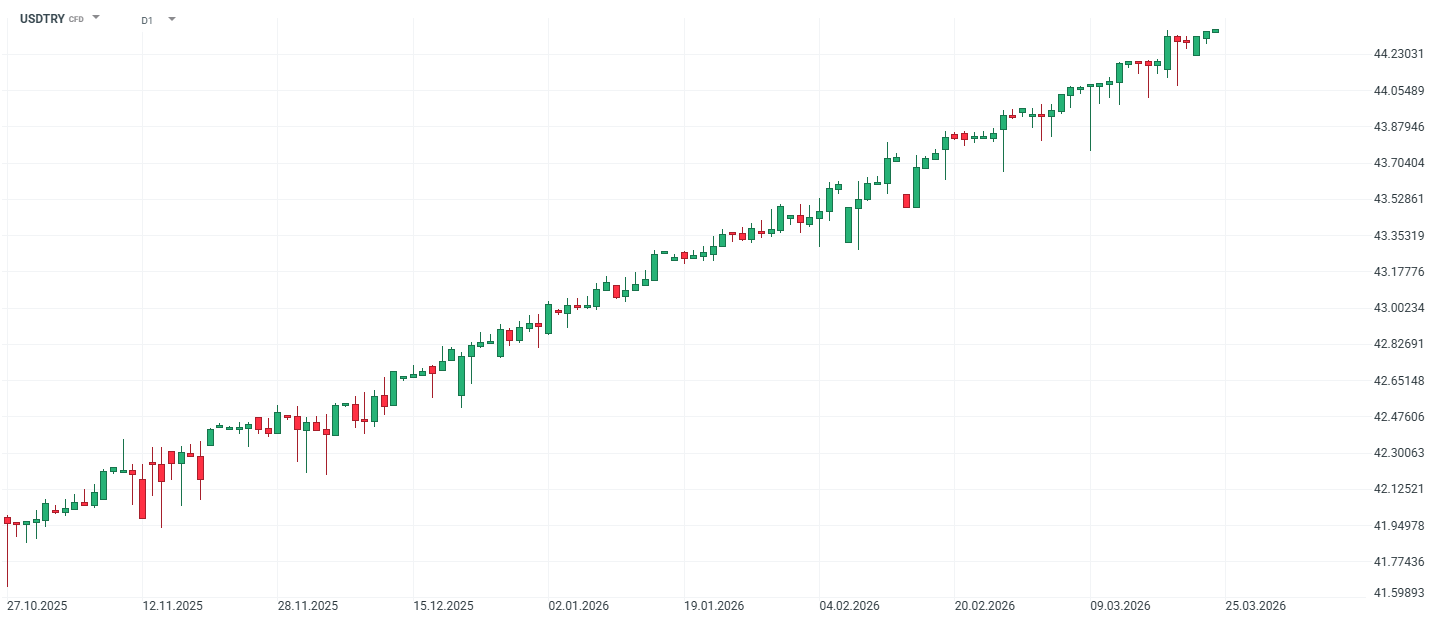The width and height of the screenshot is (1434, 623).
Task: Click the 25.03.2026 date on axis
Action: (1255, 606)
